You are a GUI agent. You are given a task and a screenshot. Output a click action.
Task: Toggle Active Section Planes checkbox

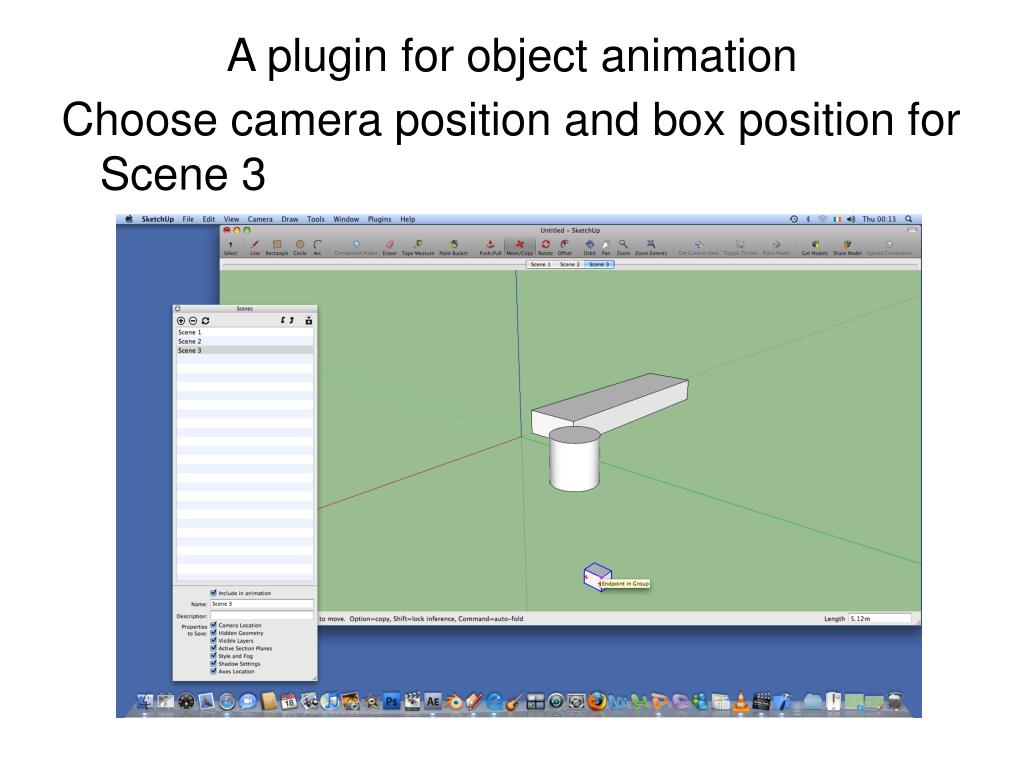click(x=214, y=648)
